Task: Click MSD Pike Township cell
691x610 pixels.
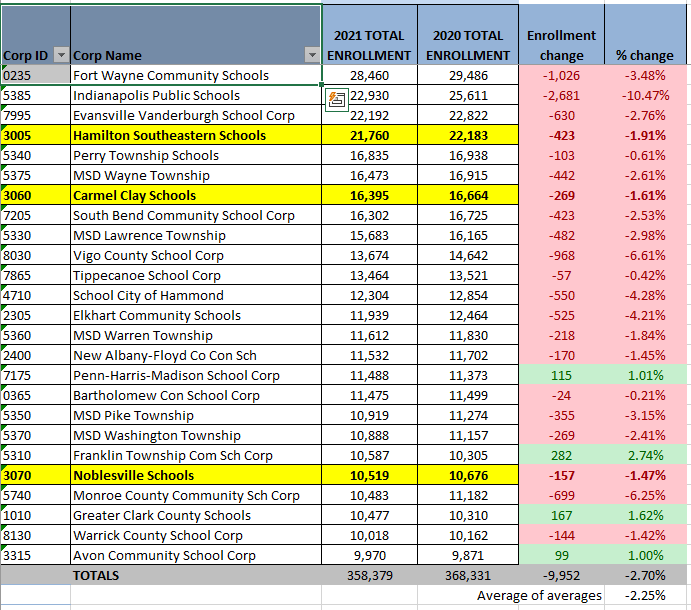Action: click(x=196, y=415)
